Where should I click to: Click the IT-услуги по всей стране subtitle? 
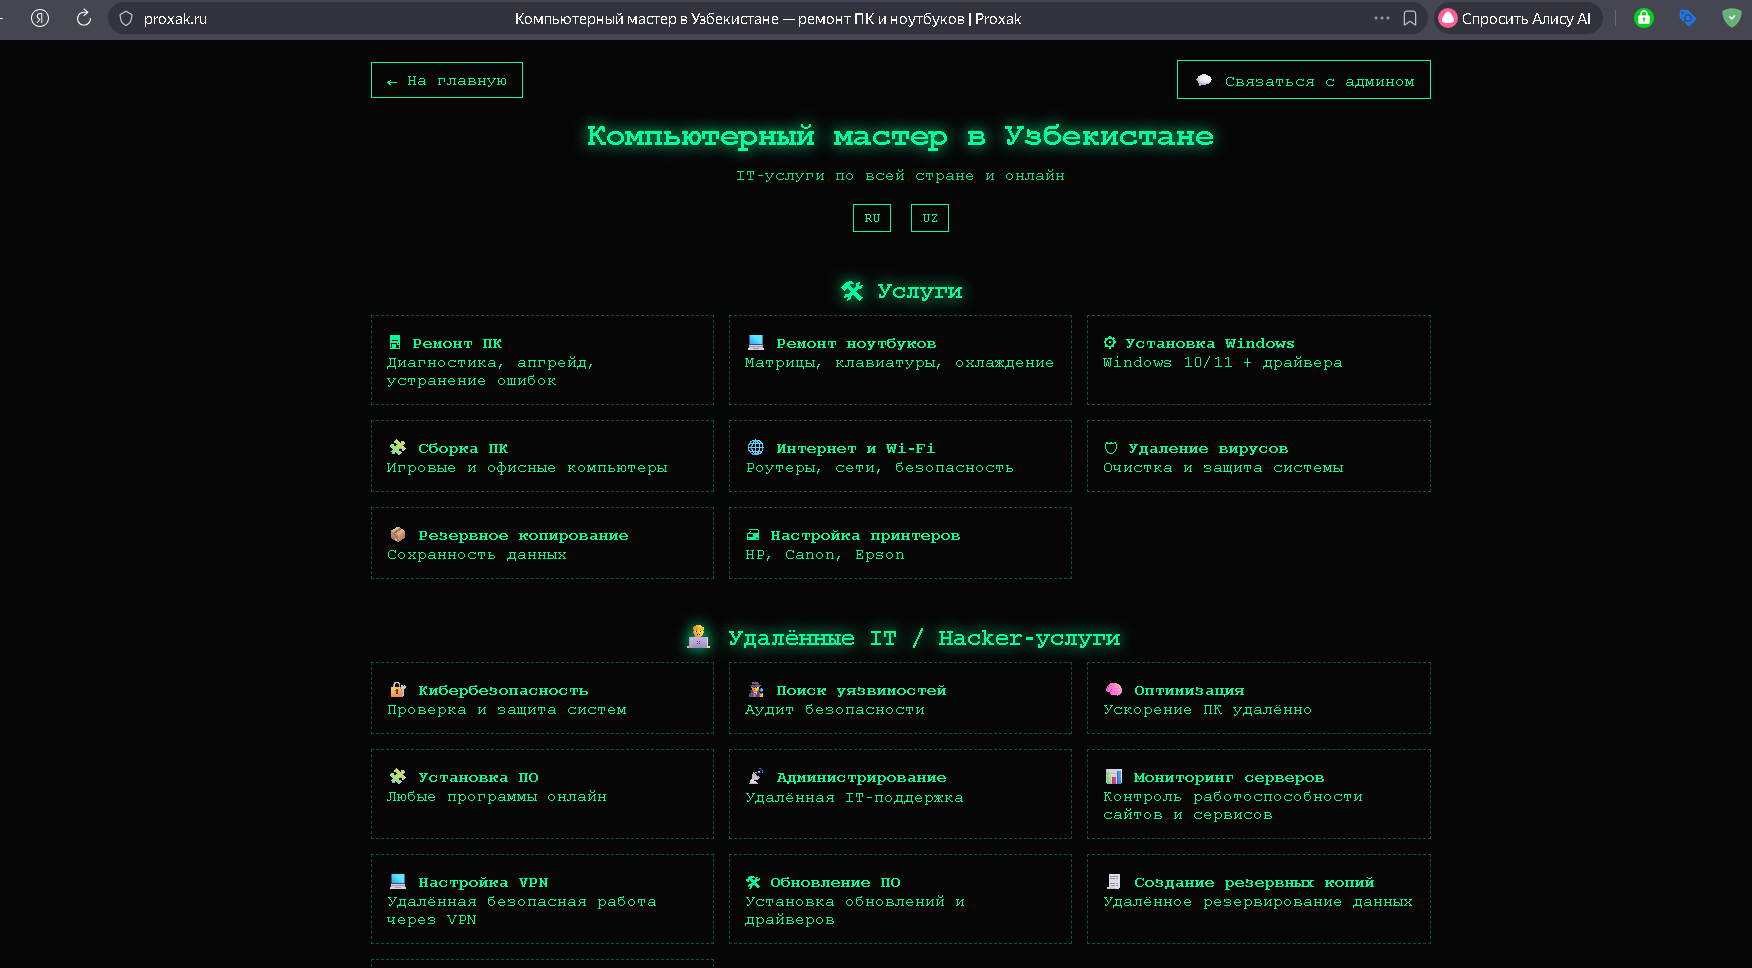pyautogui.click(x=900, y=175)
